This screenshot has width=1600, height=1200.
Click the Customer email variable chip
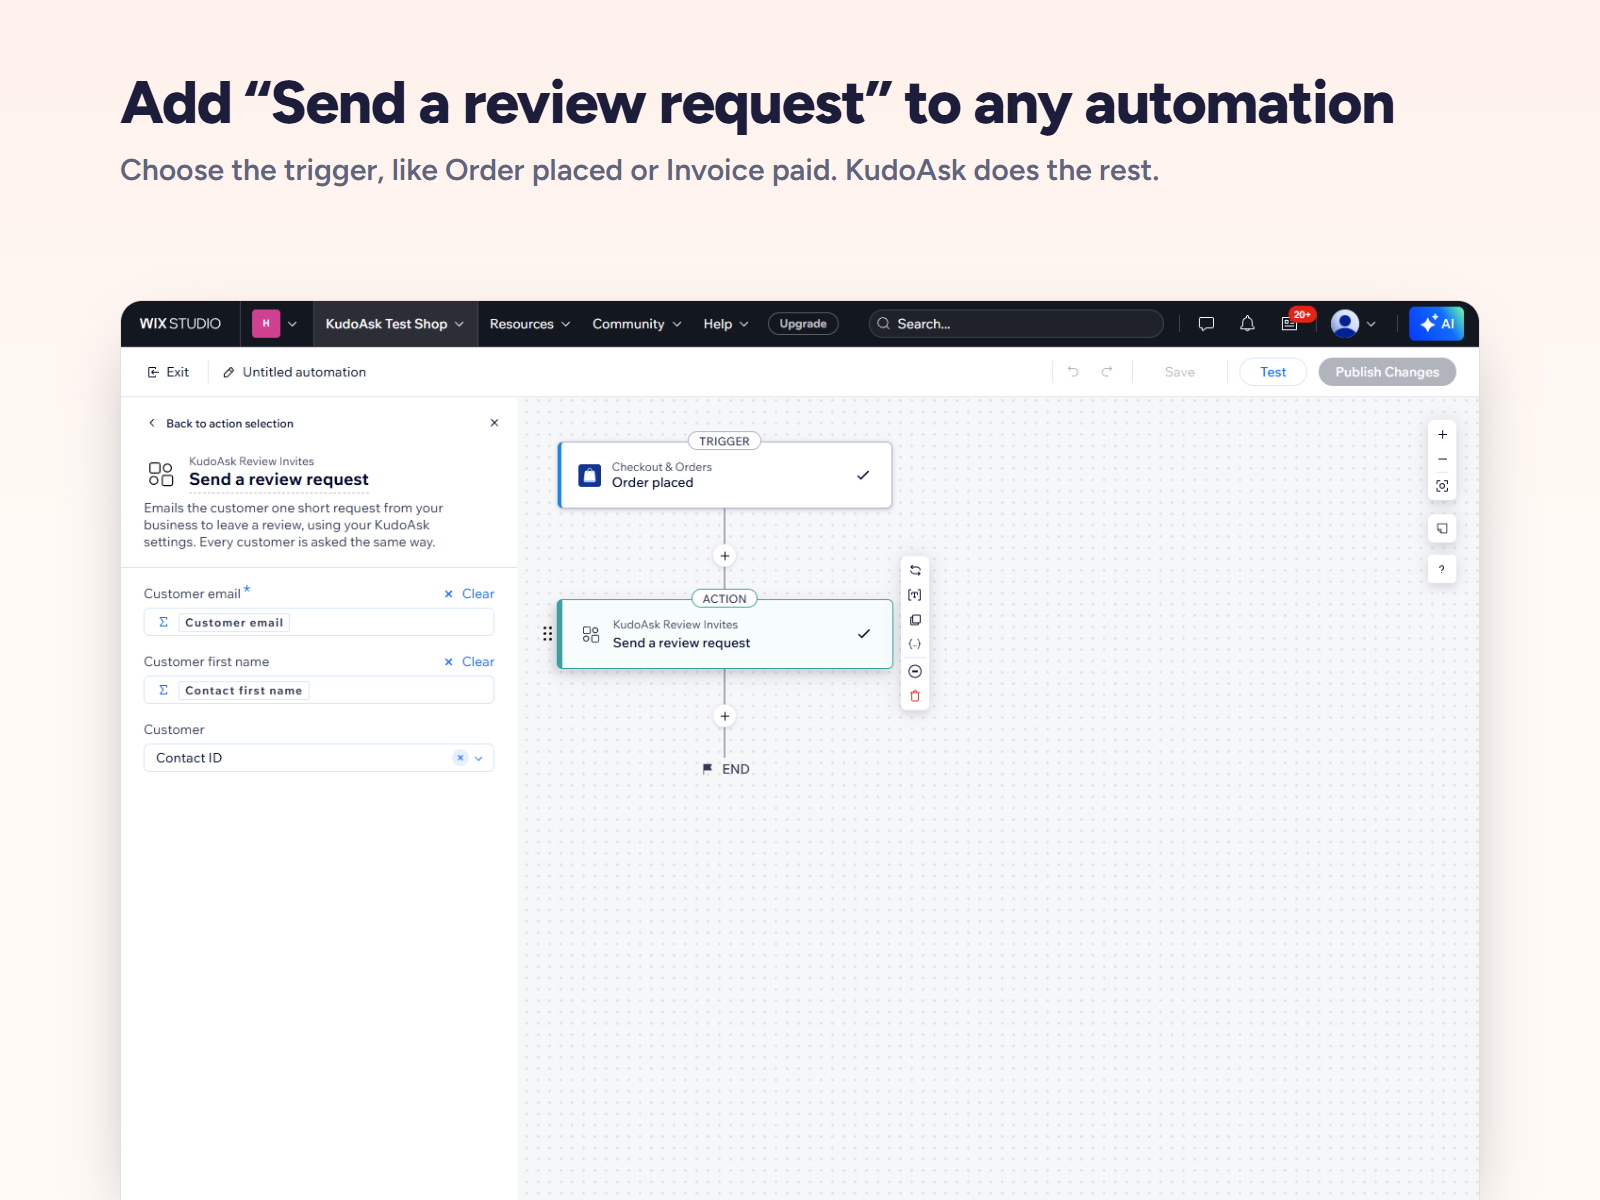point(234,622)
